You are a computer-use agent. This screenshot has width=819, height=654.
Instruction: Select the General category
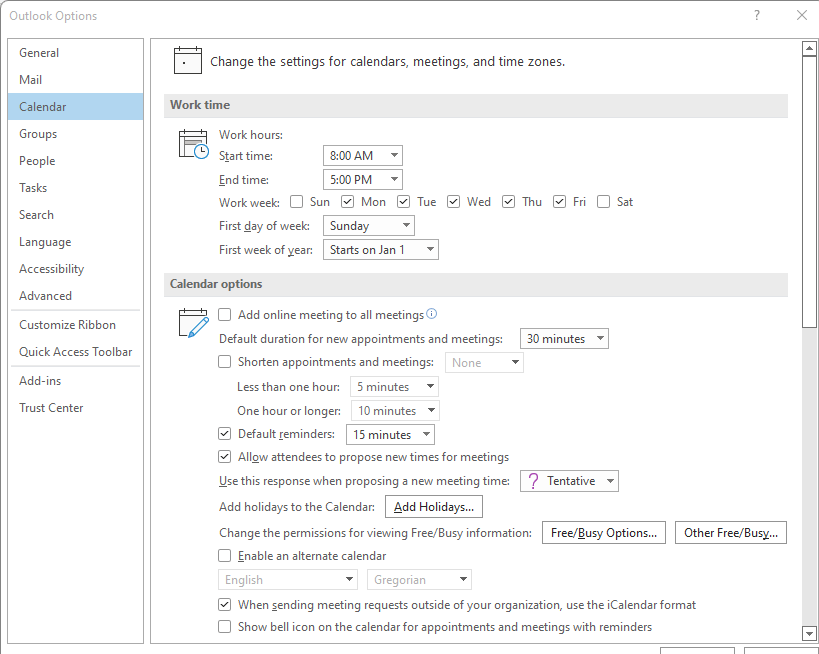pyautogui.click(x=76, y=53)
